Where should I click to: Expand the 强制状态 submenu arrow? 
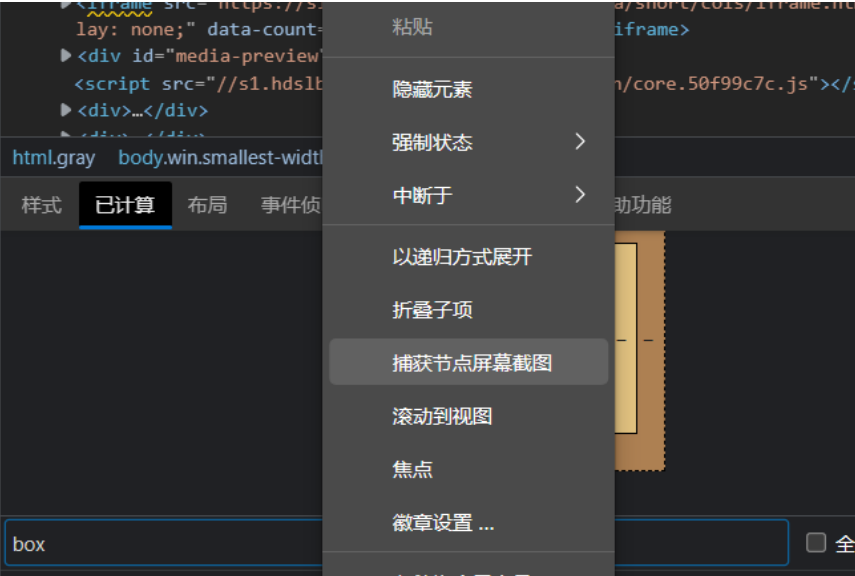click(580, 142)
